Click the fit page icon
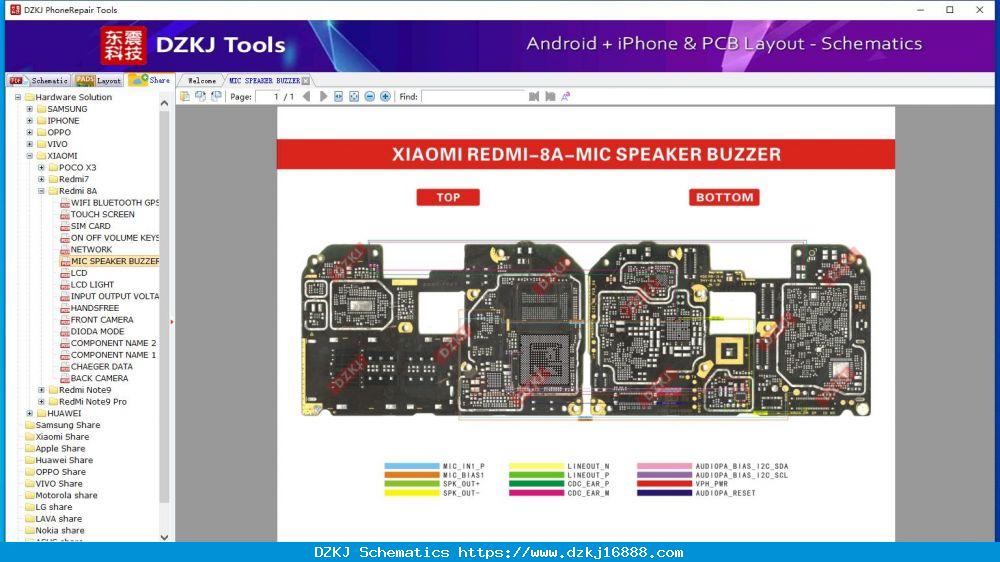The image size is (1000, 562). pyautogui.click(x=354, y=96)
